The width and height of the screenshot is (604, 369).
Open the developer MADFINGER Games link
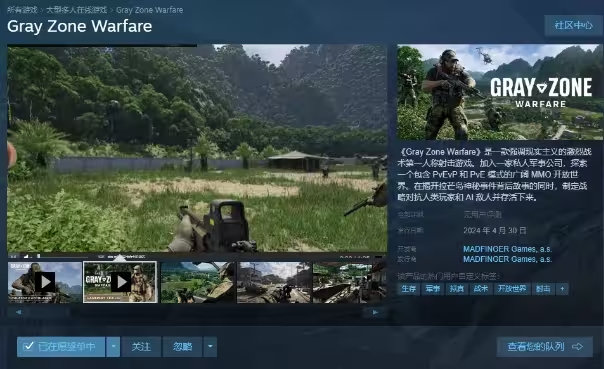click(x=507, y=249)
